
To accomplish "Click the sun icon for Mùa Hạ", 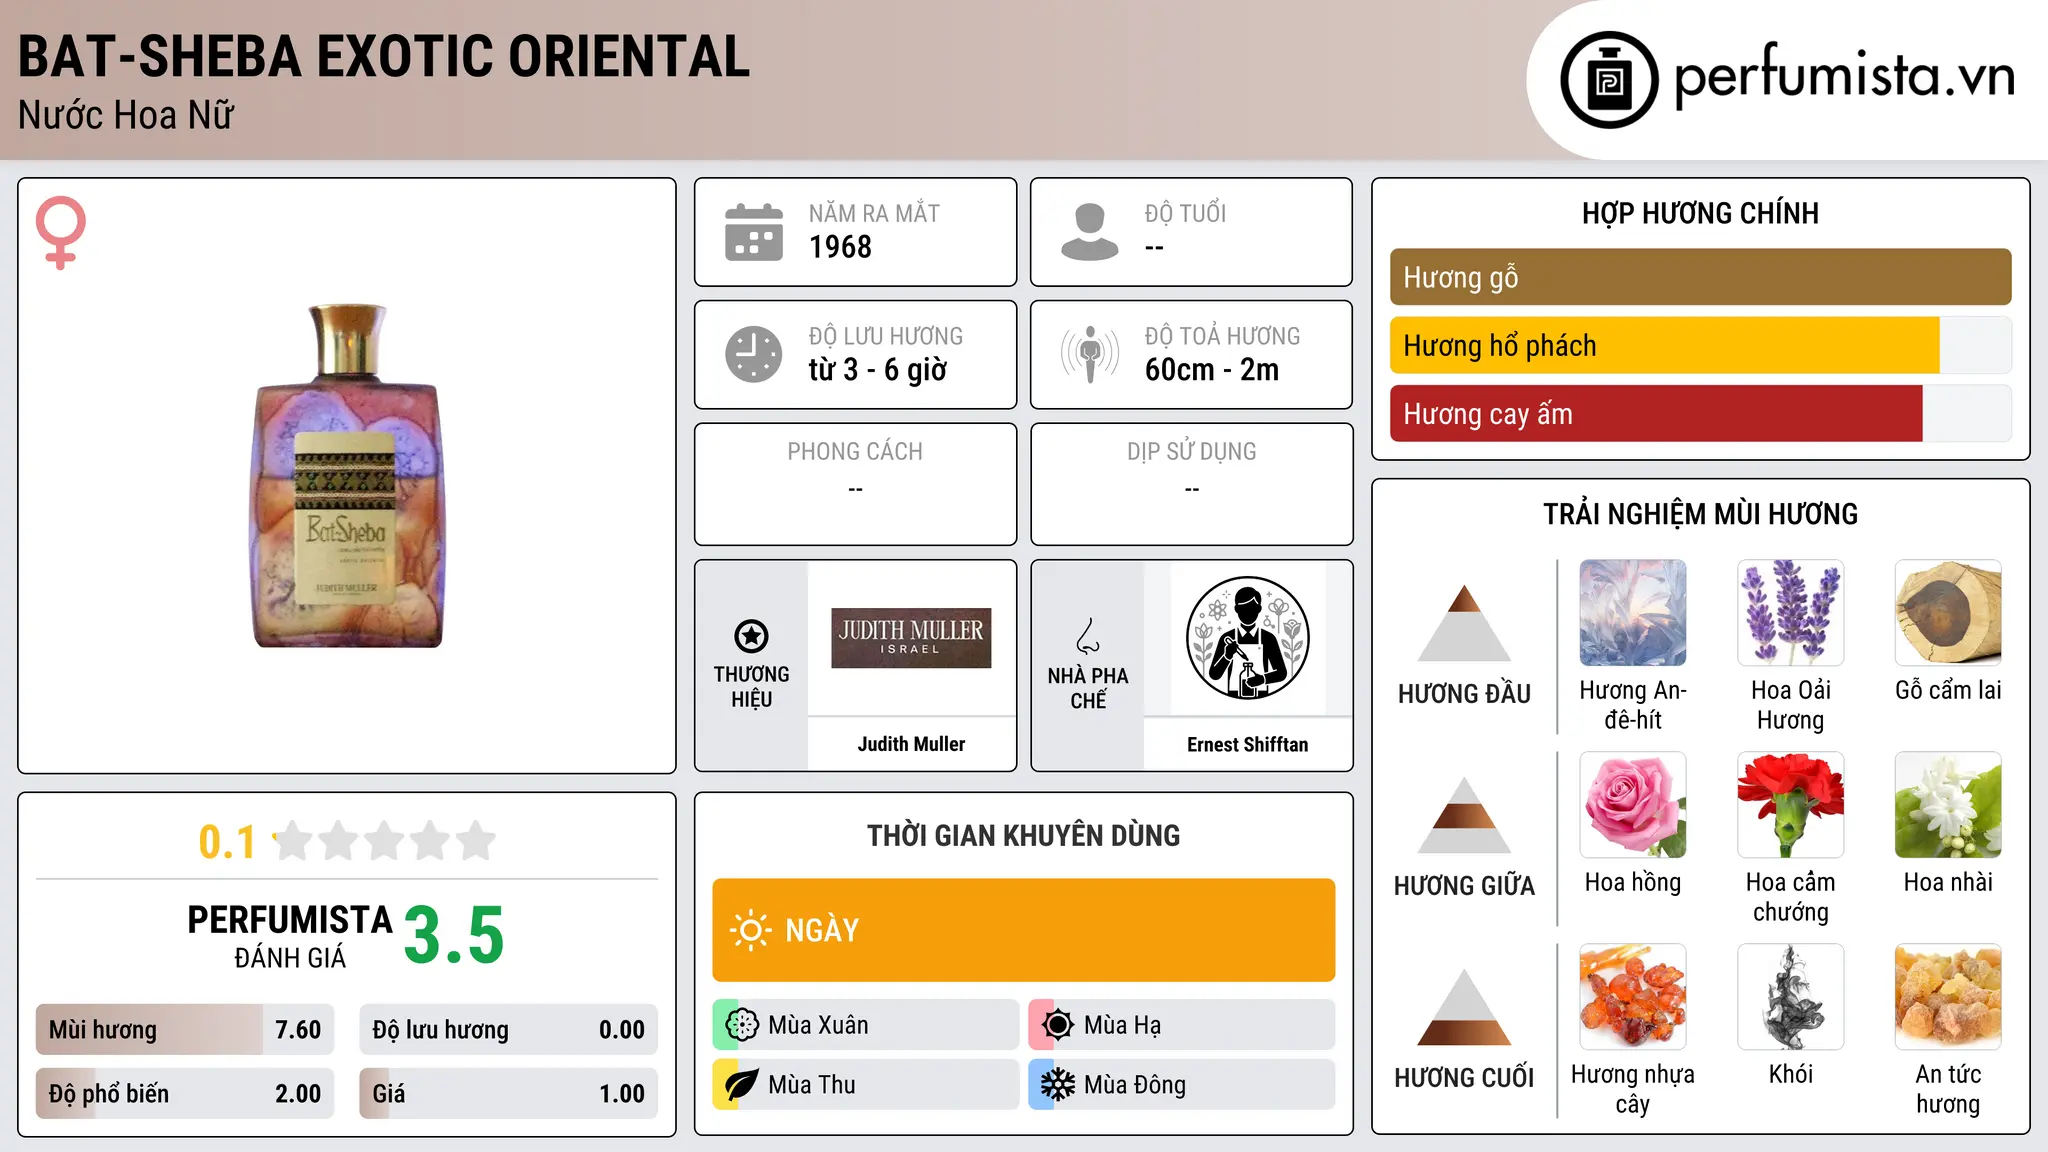I will click(1058, 1025).
